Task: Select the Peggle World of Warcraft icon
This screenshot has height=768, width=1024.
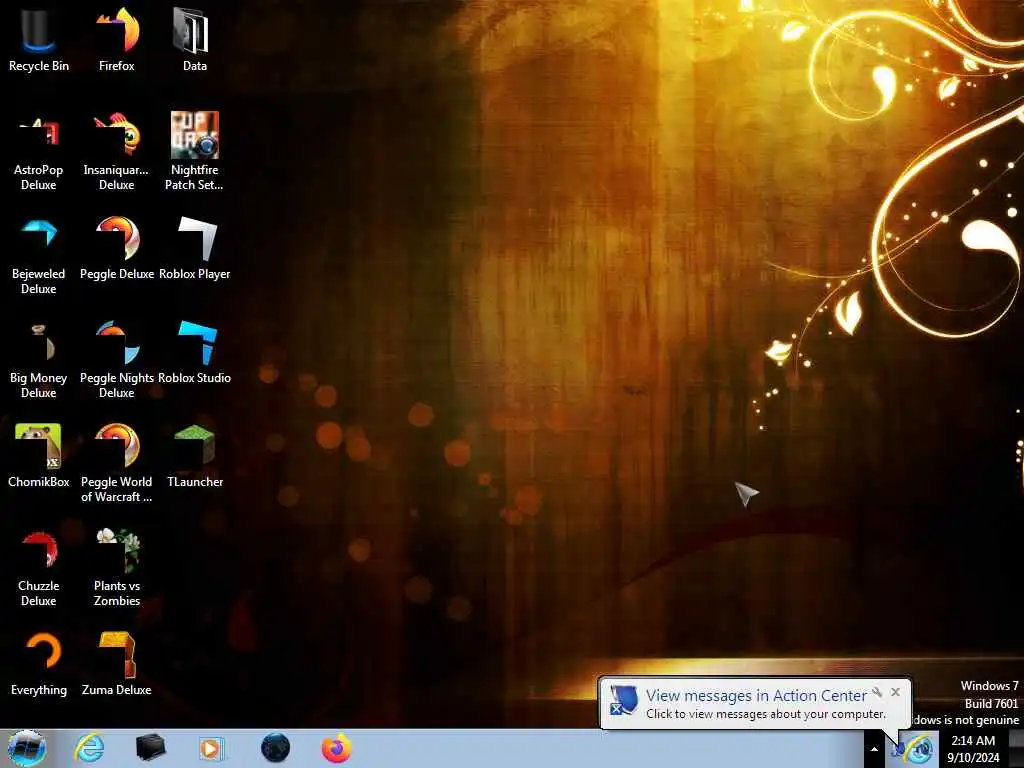Action: 117,464
